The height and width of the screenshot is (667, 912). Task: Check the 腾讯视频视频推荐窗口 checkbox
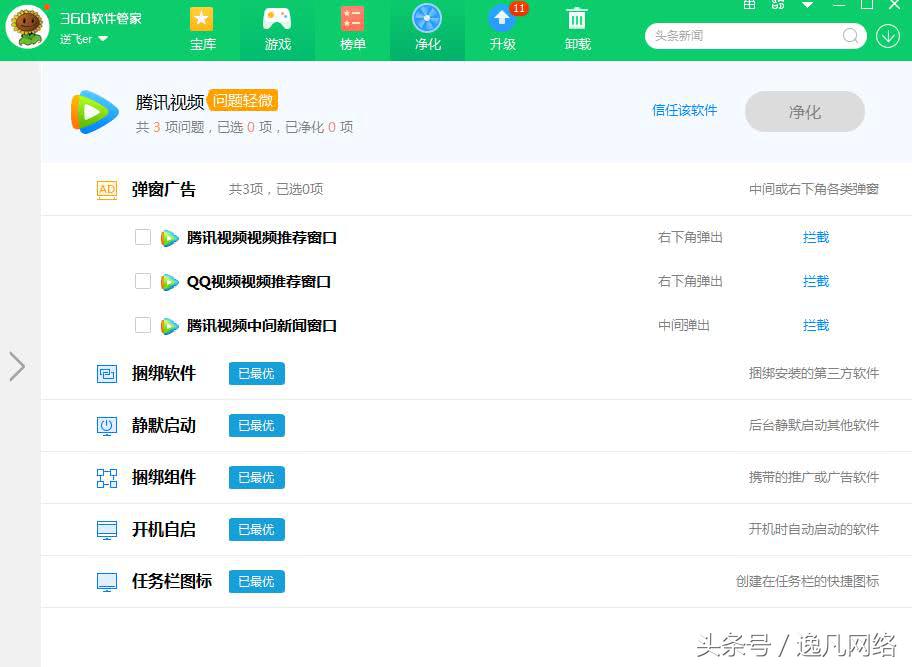(x=143, y=237)
